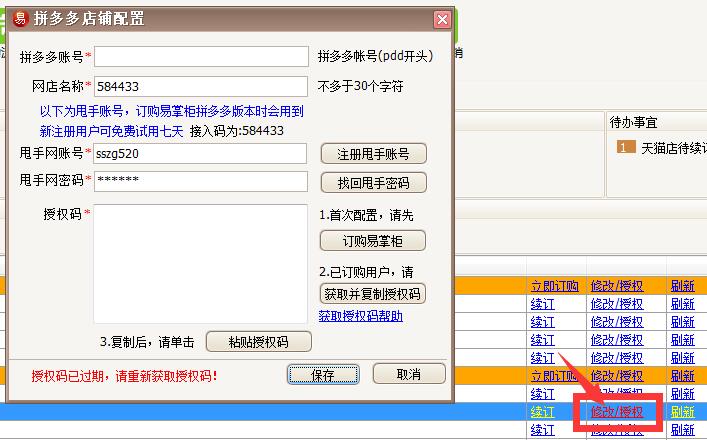
Task: Click the 接入码为:584433 text
Action: (x=237, y=131)
